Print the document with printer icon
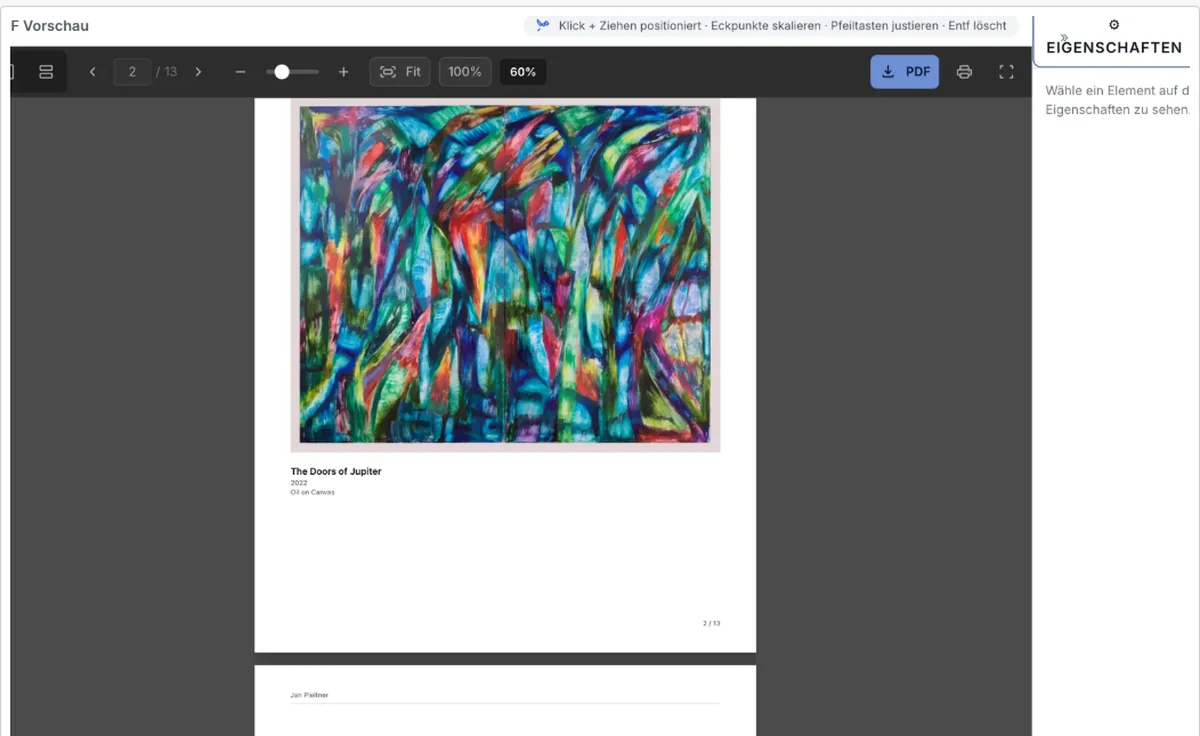Screen dimensions: 1200x736 964,72
